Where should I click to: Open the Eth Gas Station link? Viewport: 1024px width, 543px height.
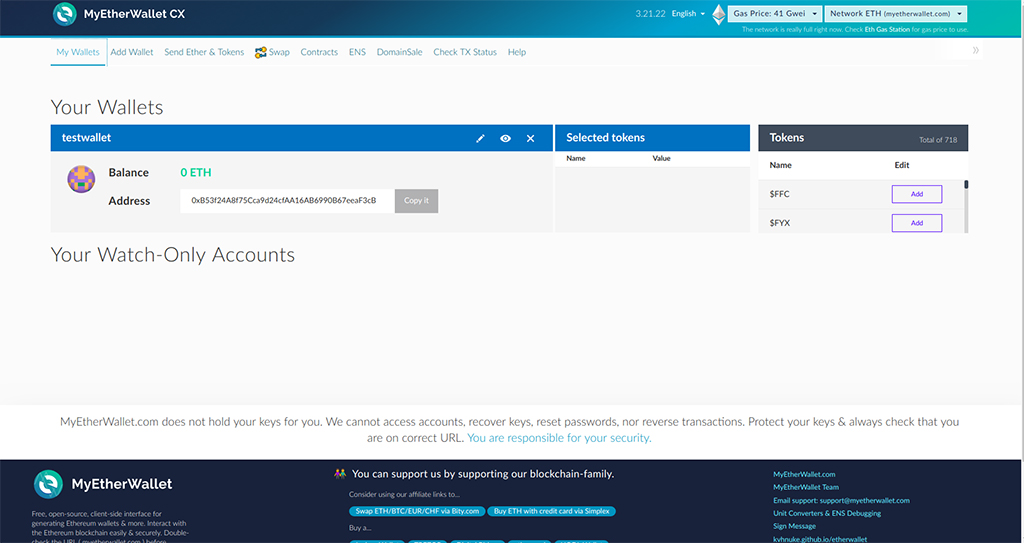click(x=886, y=29)
